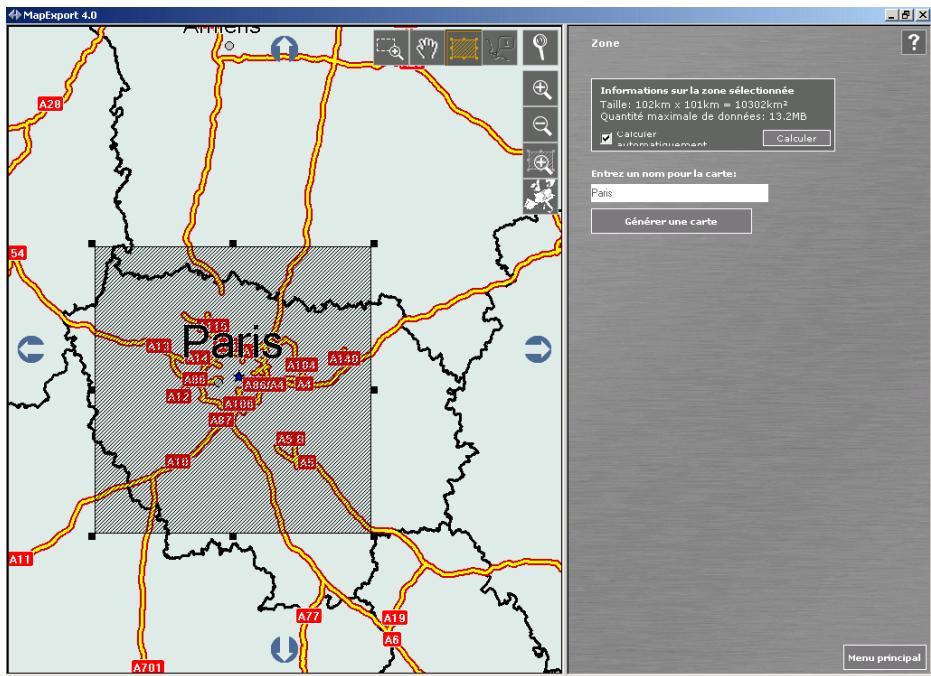The image size is (931, 676).
Task: Pan the map north with up arrow
Action: pyautogui.click(x=284, y=48)
